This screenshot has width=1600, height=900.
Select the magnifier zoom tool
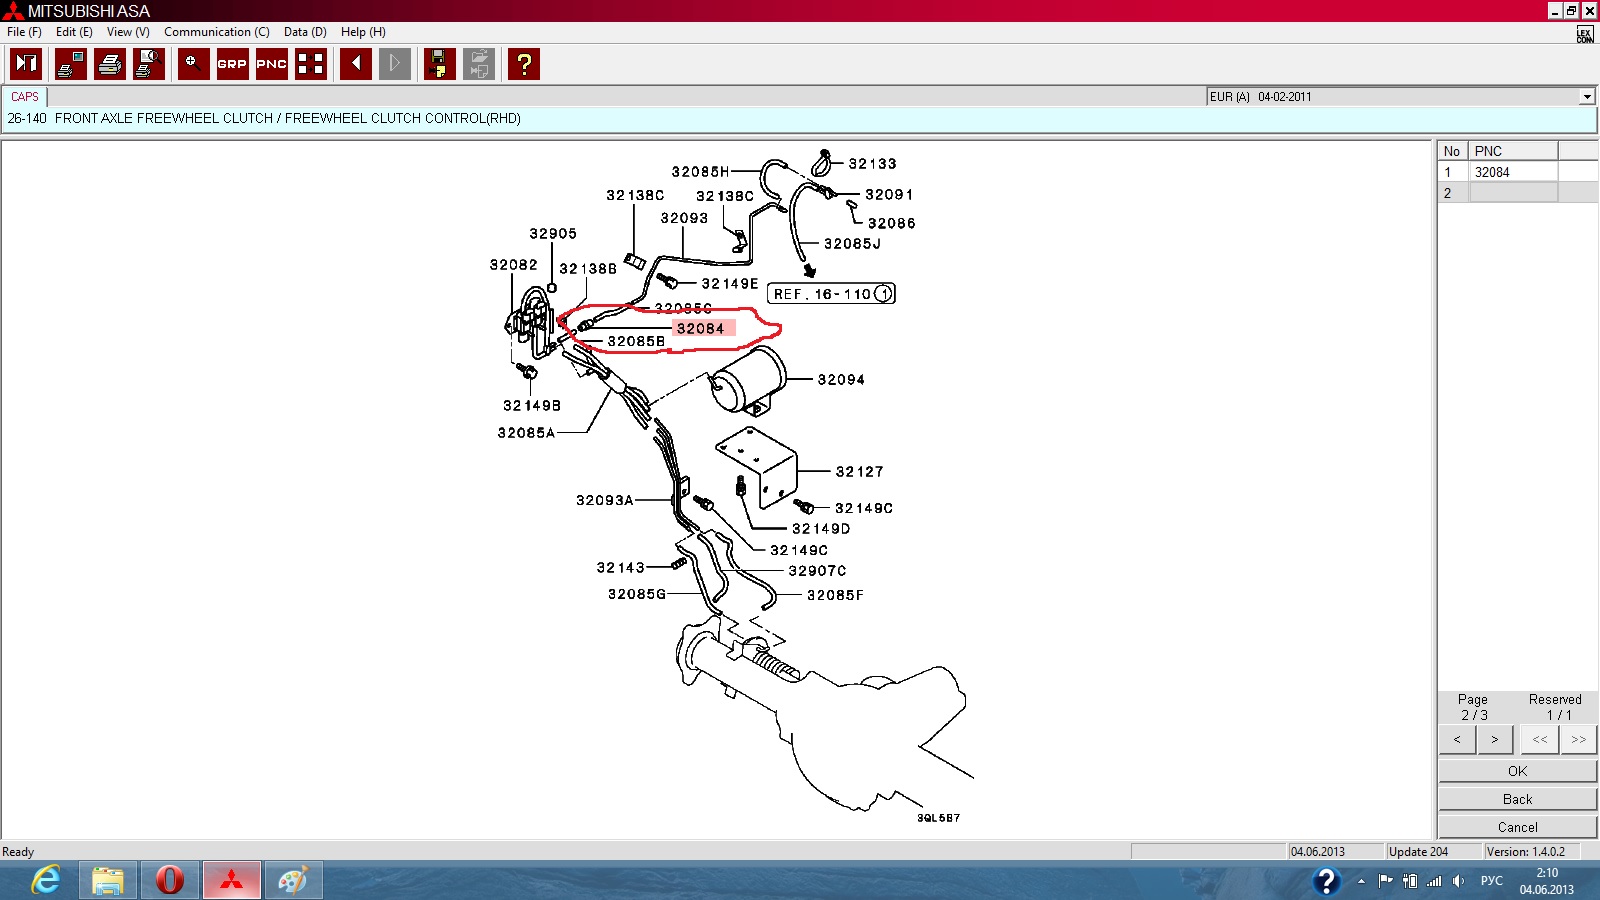click(194, 64)
